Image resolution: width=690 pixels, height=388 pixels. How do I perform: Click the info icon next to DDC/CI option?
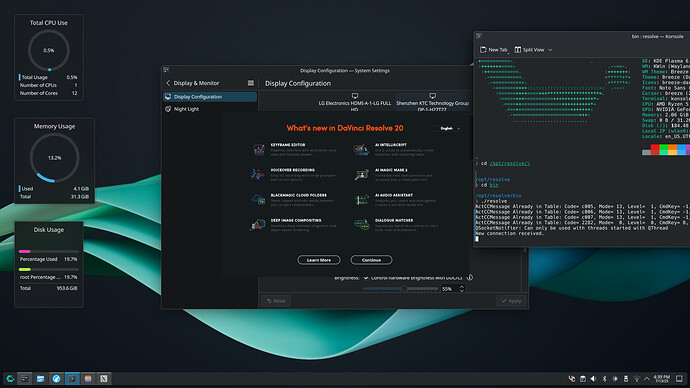pyautogui.click(x=470, y=277)
